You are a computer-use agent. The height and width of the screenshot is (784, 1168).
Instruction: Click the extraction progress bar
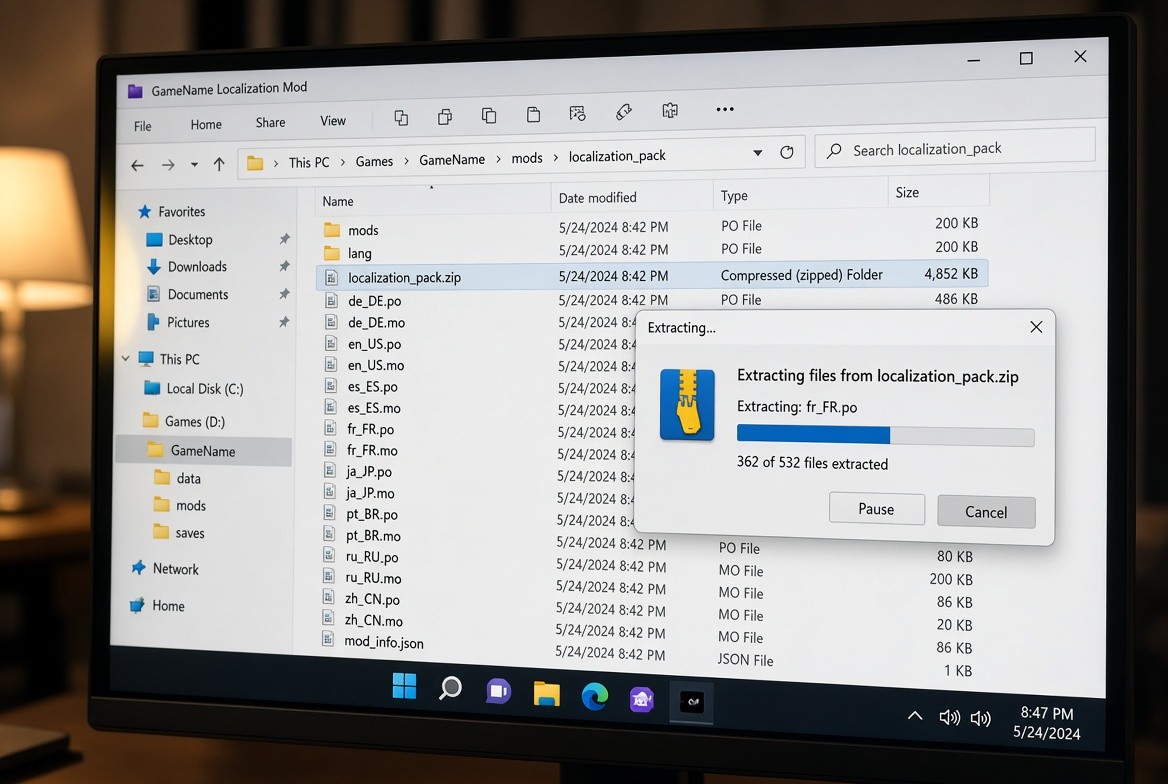pos(886,436)
